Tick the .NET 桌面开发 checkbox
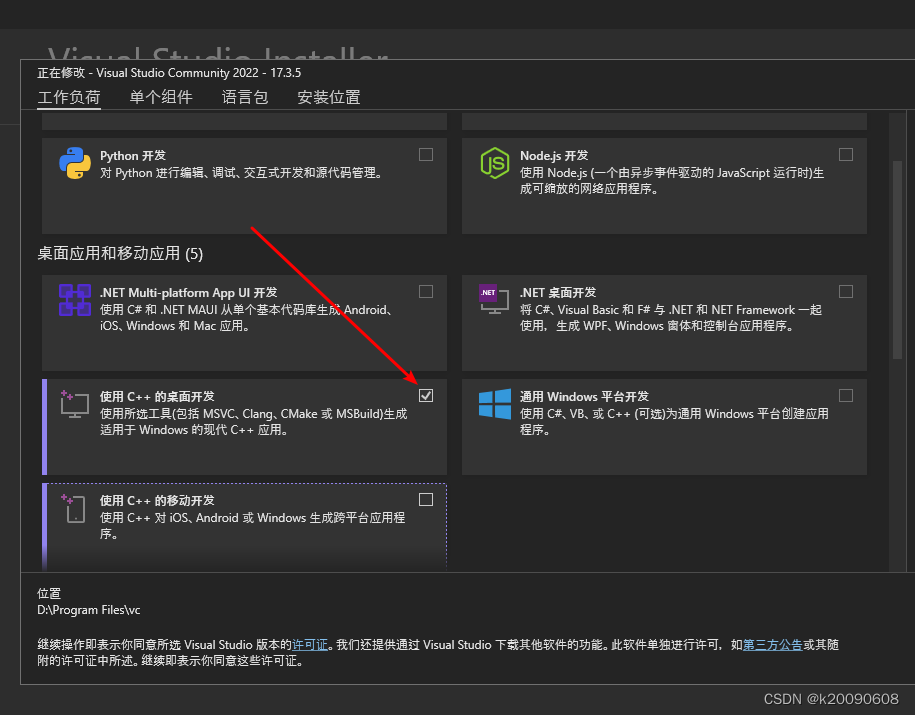915x715 pixels. (846, 292)
